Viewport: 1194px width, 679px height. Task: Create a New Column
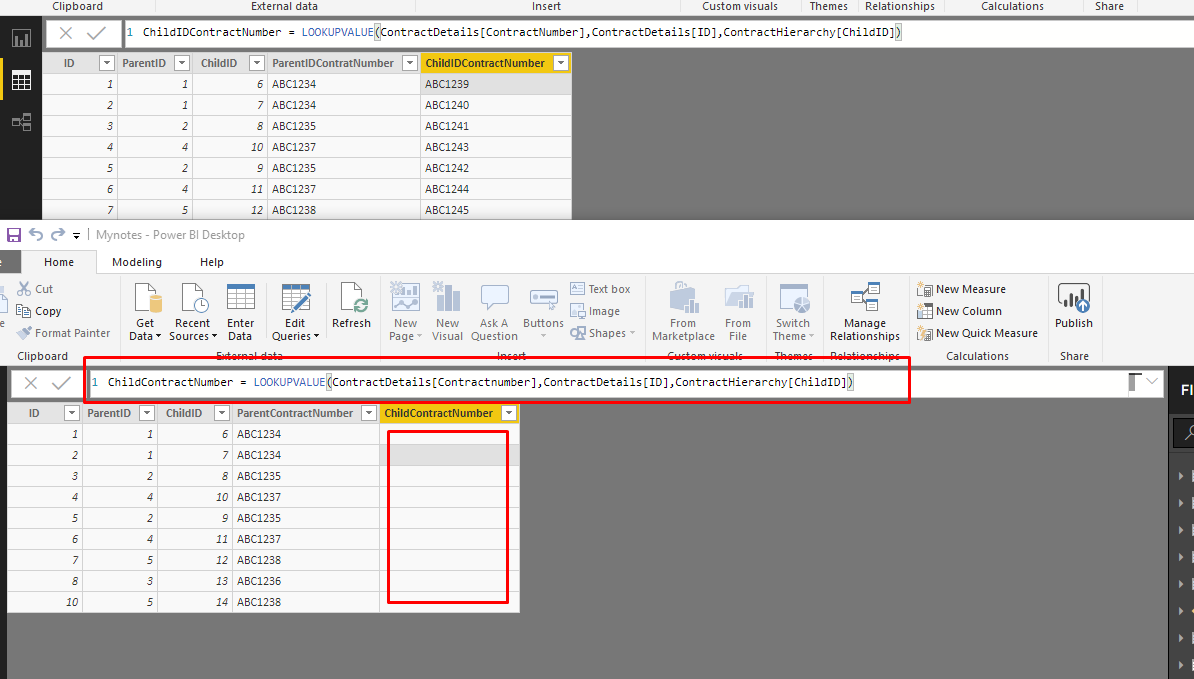959,311
